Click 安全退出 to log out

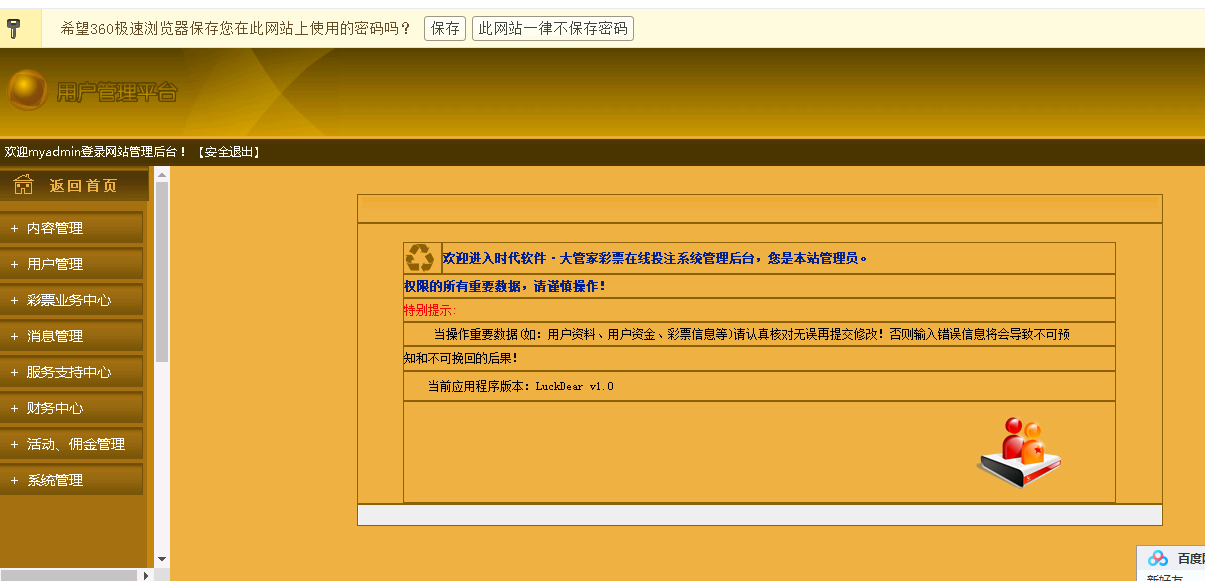[229, 151]
